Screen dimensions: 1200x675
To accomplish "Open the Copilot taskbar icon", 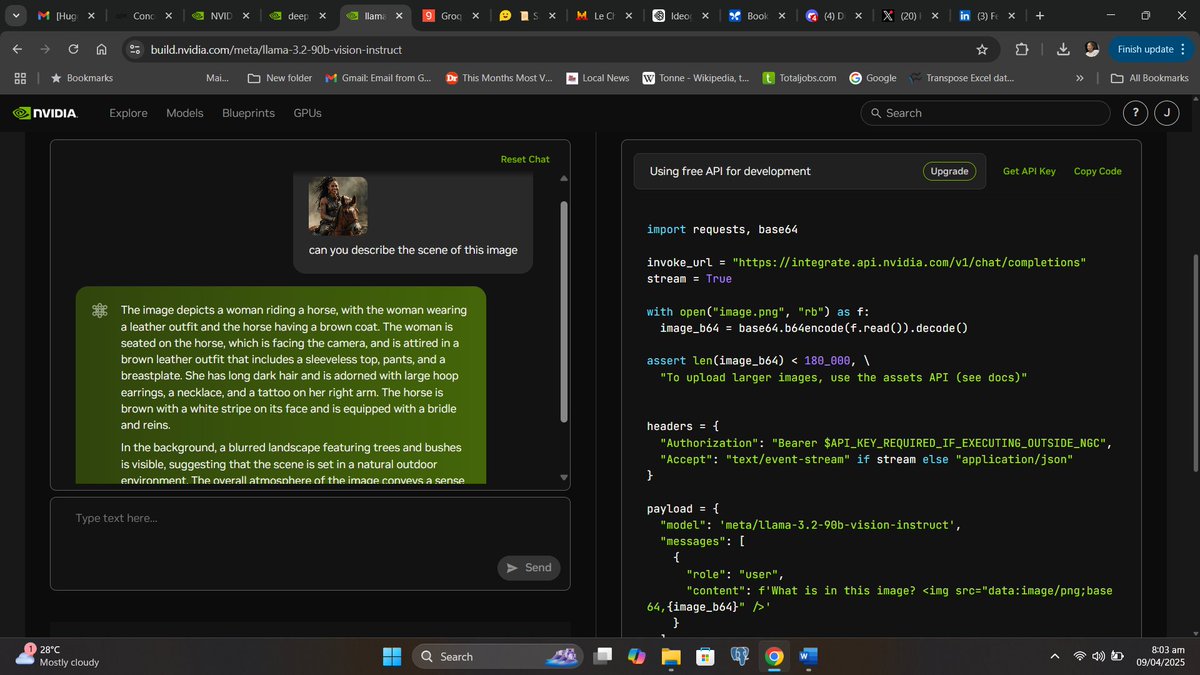I will coord(637,656).
